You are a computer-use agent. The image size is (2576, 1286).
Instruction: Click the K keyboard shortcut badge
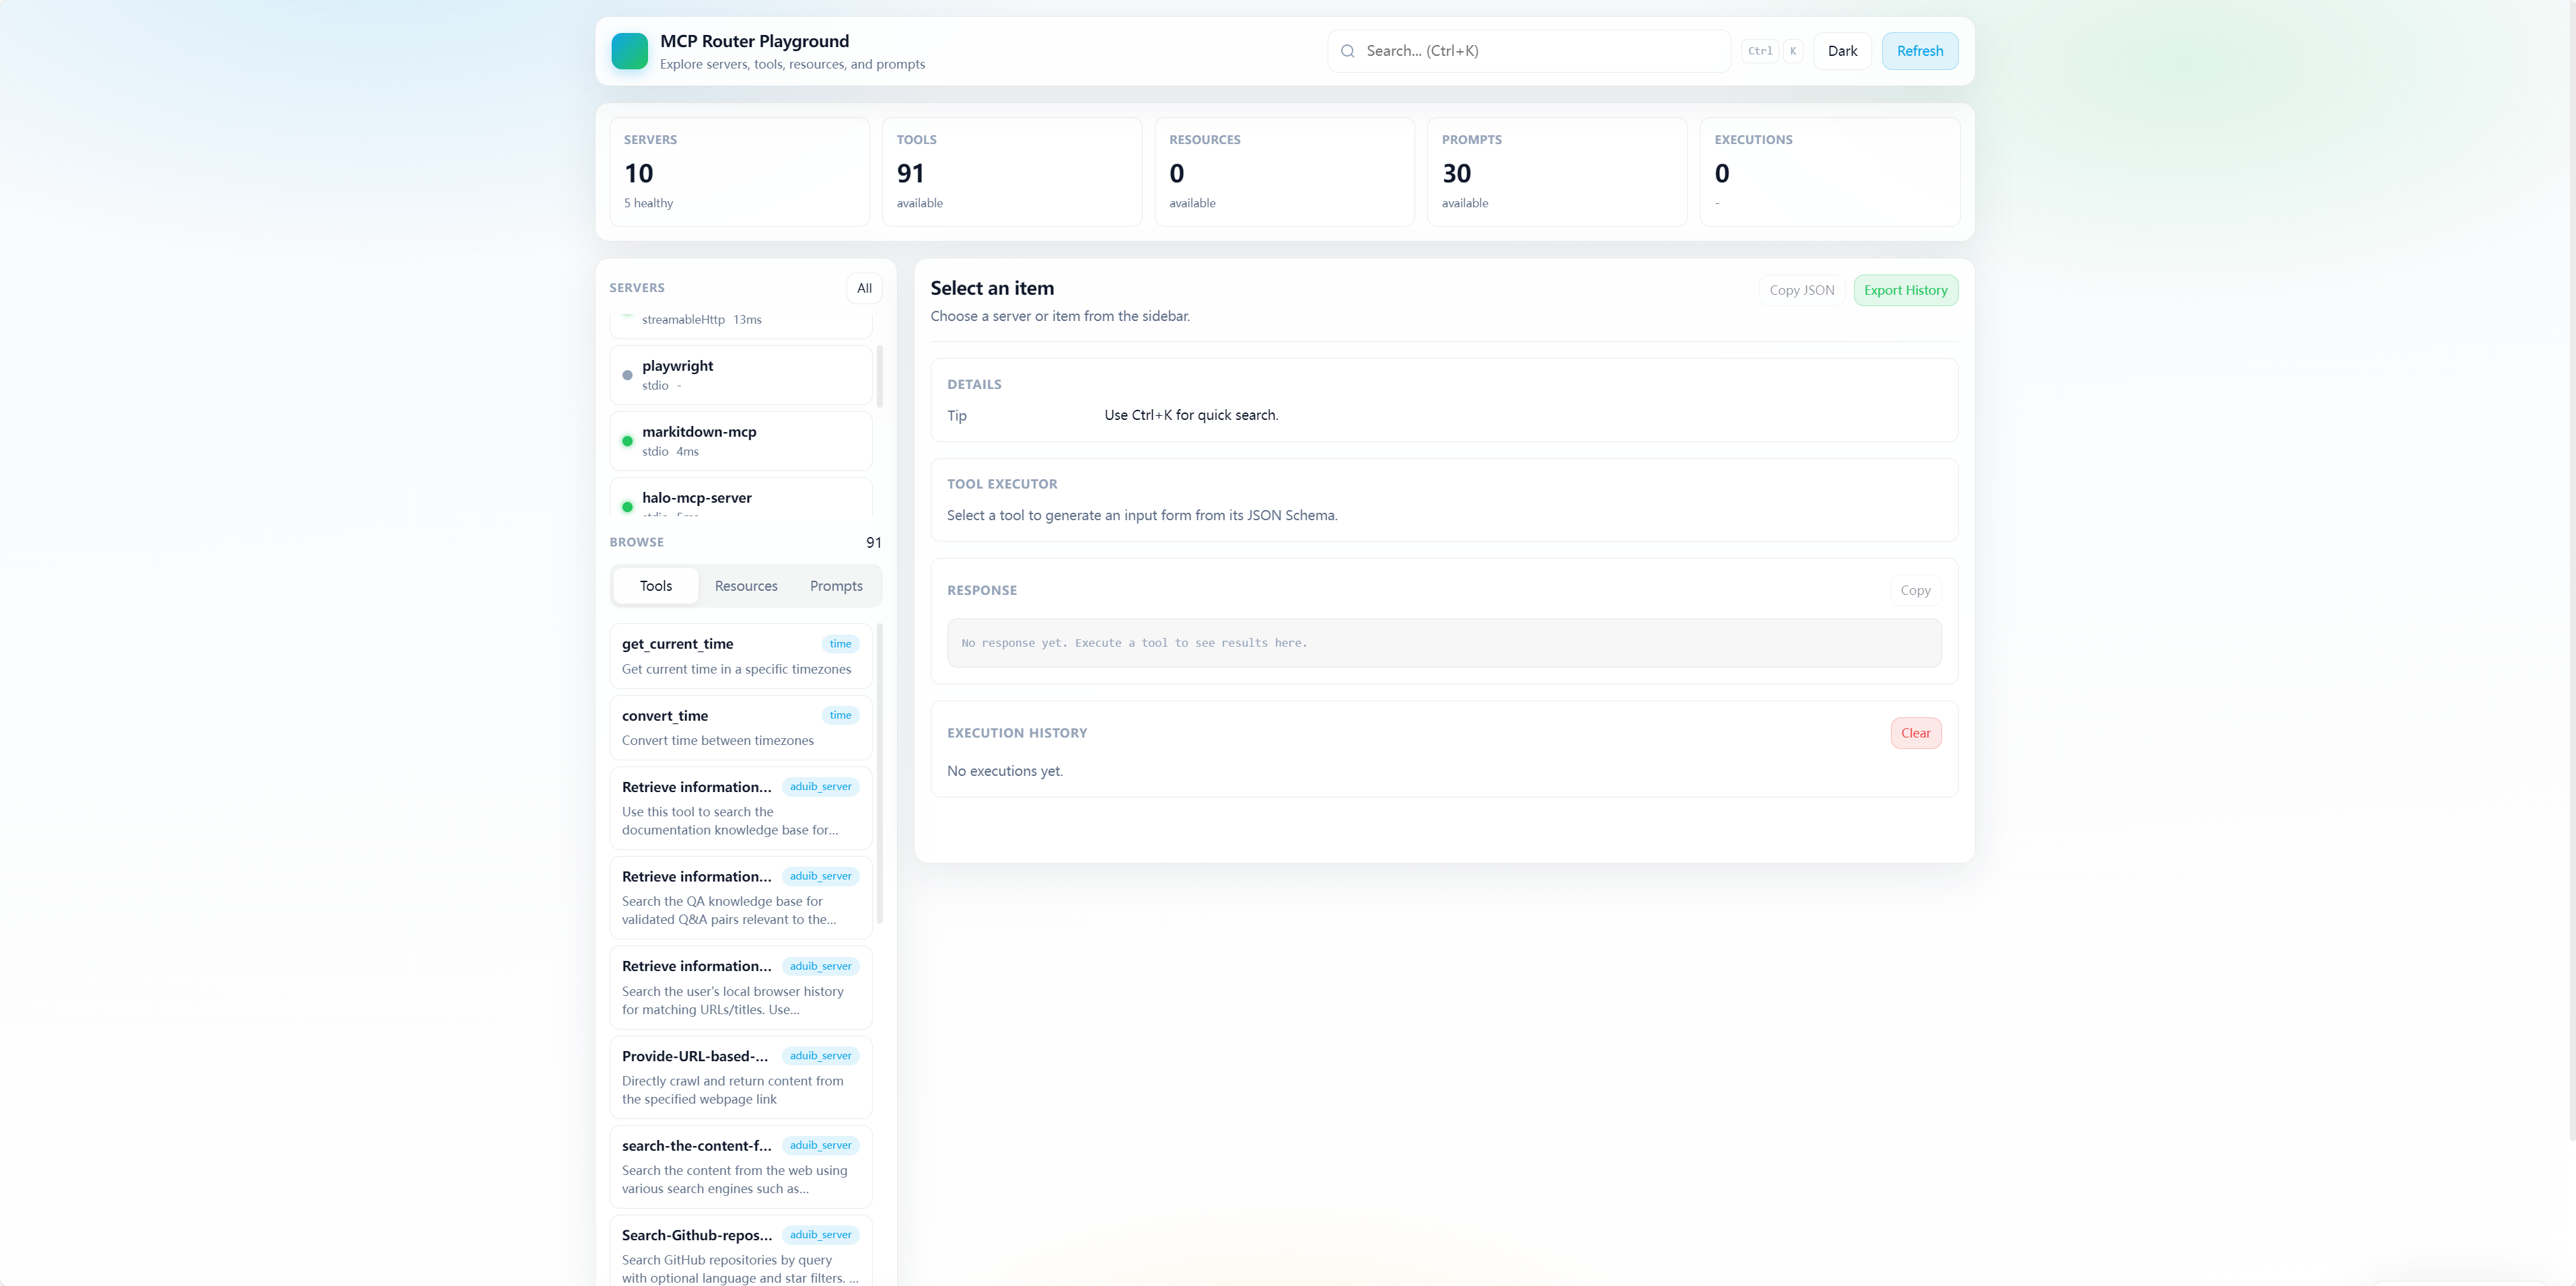(x=1793, y=51)
